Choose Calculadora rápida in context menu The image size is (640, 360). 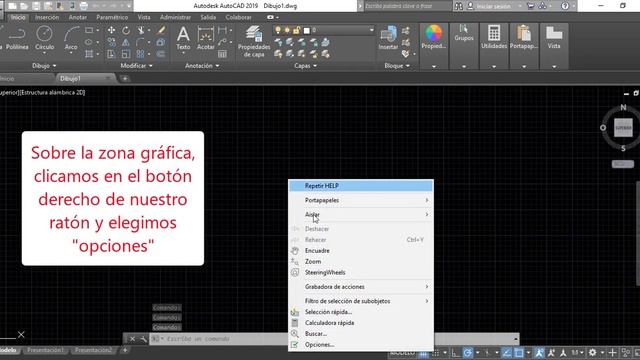pyautogui.click(x=361, y=323)
